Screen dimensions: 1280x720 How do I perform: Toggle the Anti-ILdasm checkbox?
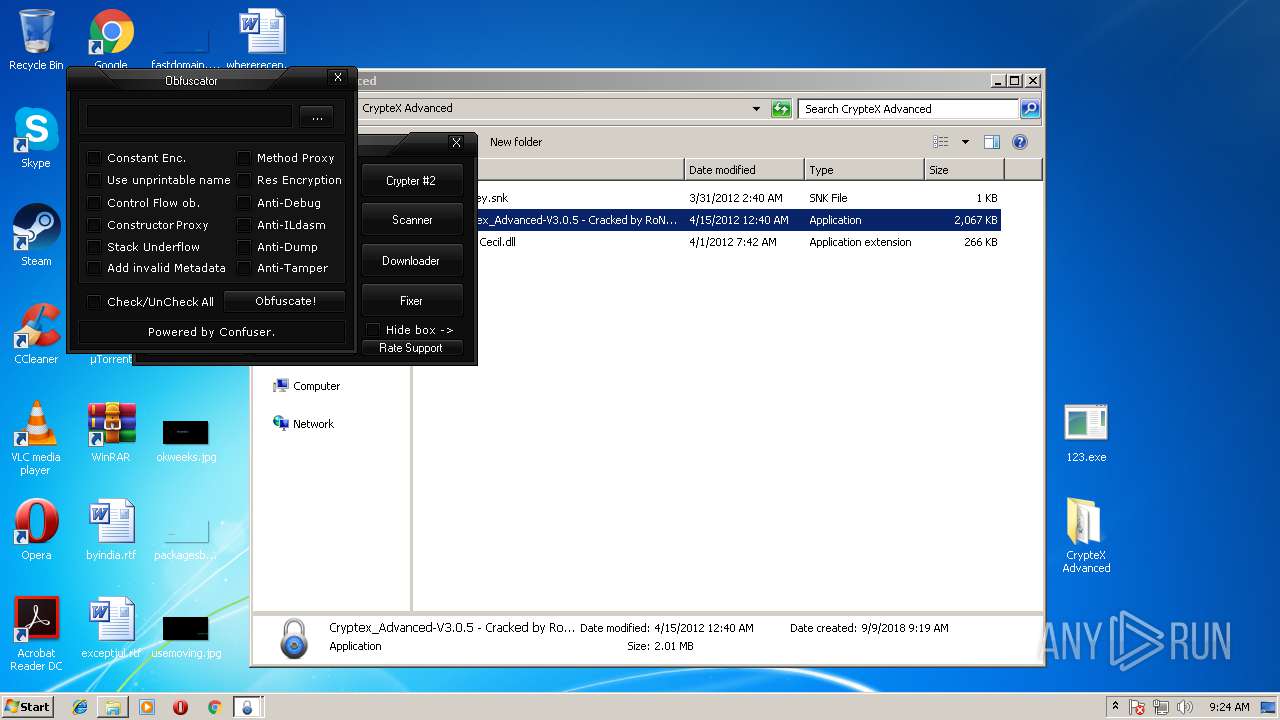pos(244,225)
